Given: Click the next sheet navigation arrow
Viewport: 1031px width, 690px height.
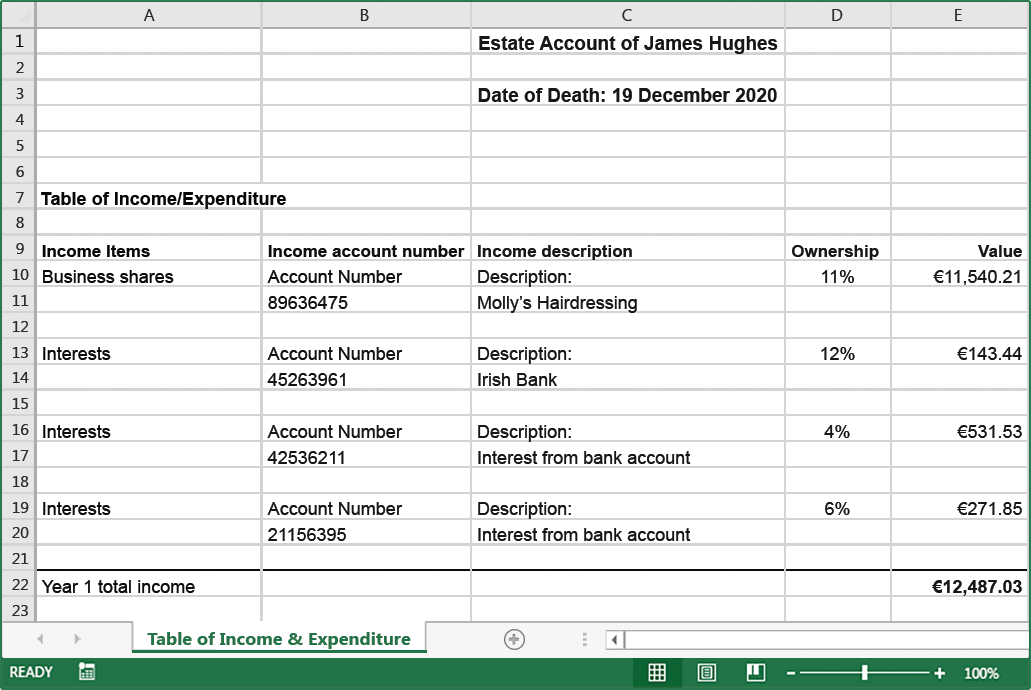Looking at the screenshot, I should click(x=78, y=638).
